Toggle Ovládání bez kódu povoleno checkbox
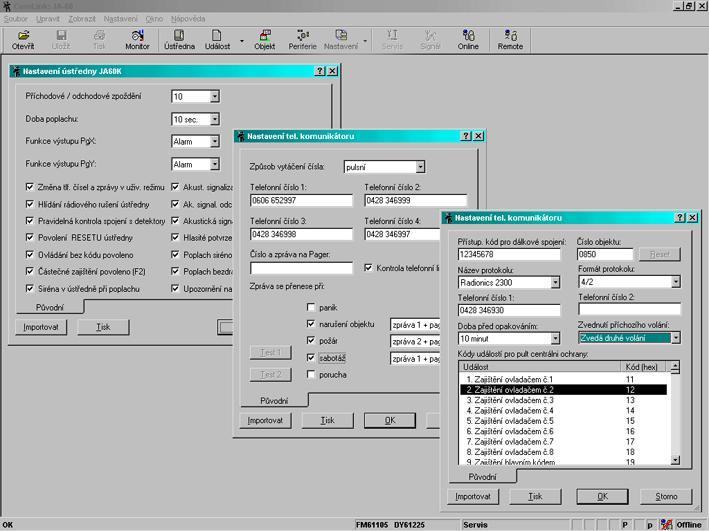This screenshot has height=531, width=709. 30,255
